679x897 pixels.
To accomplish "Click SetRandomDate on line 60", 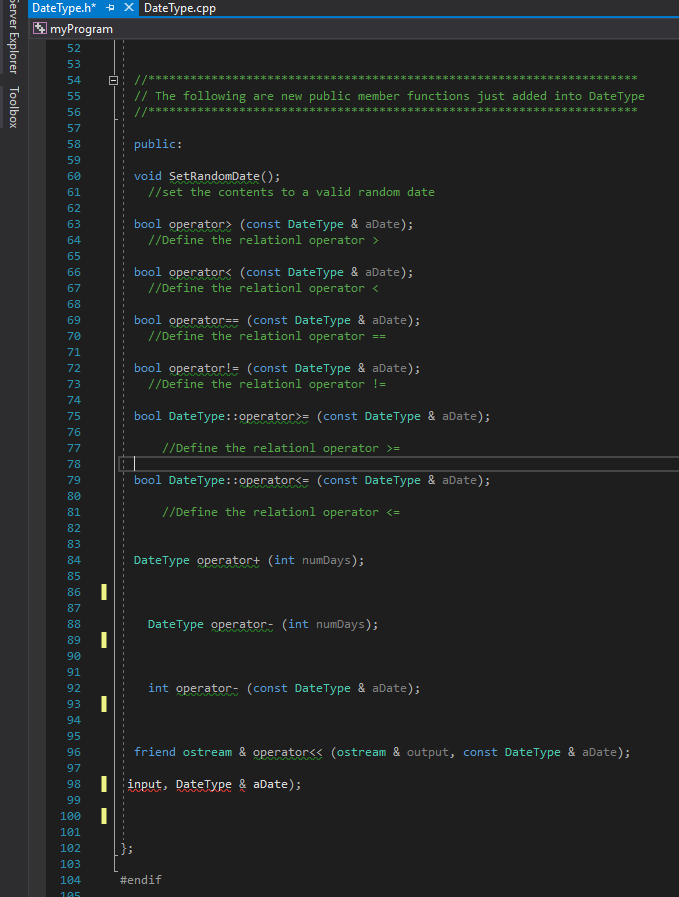I will pyautogui.click(x=214, y=176).
